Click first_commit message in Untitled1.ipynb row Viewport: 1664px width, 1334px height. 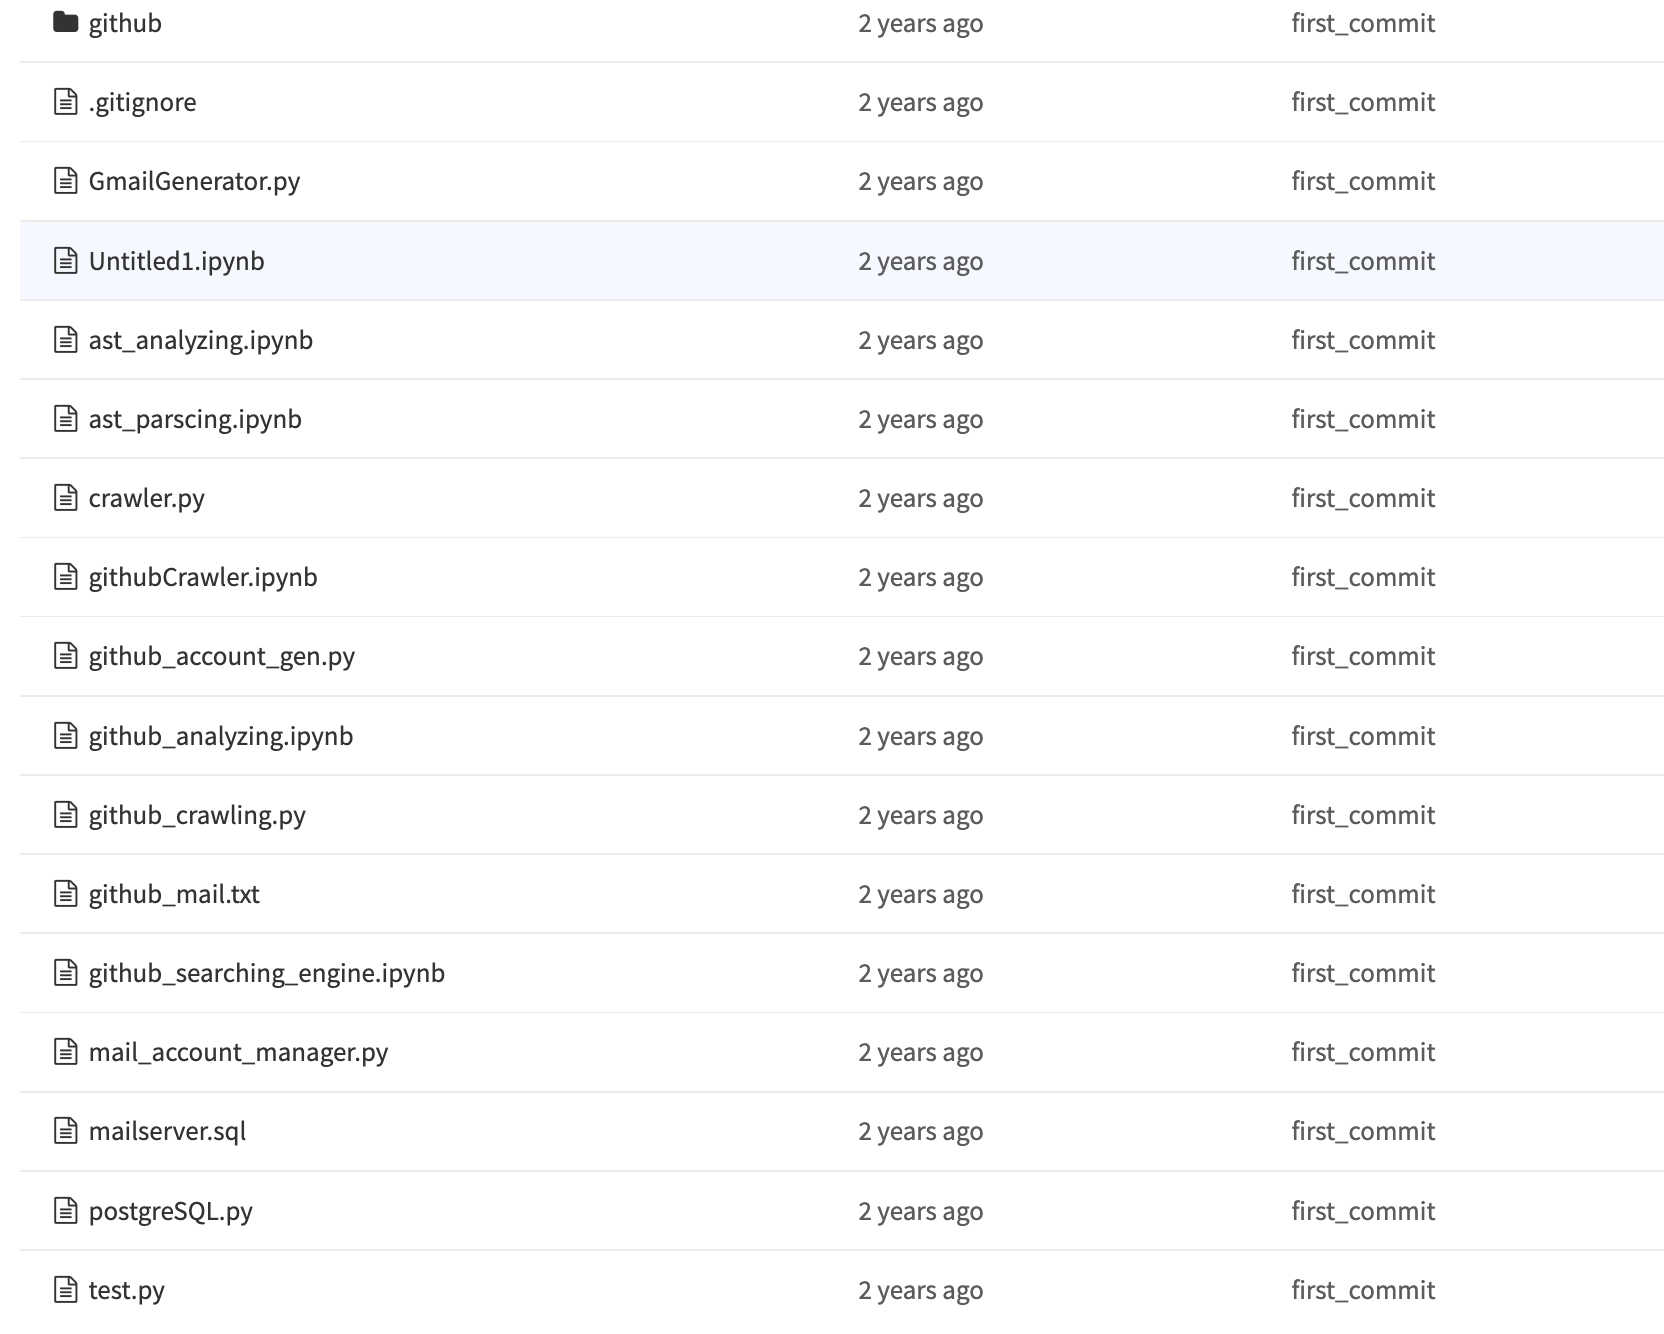1363,261
